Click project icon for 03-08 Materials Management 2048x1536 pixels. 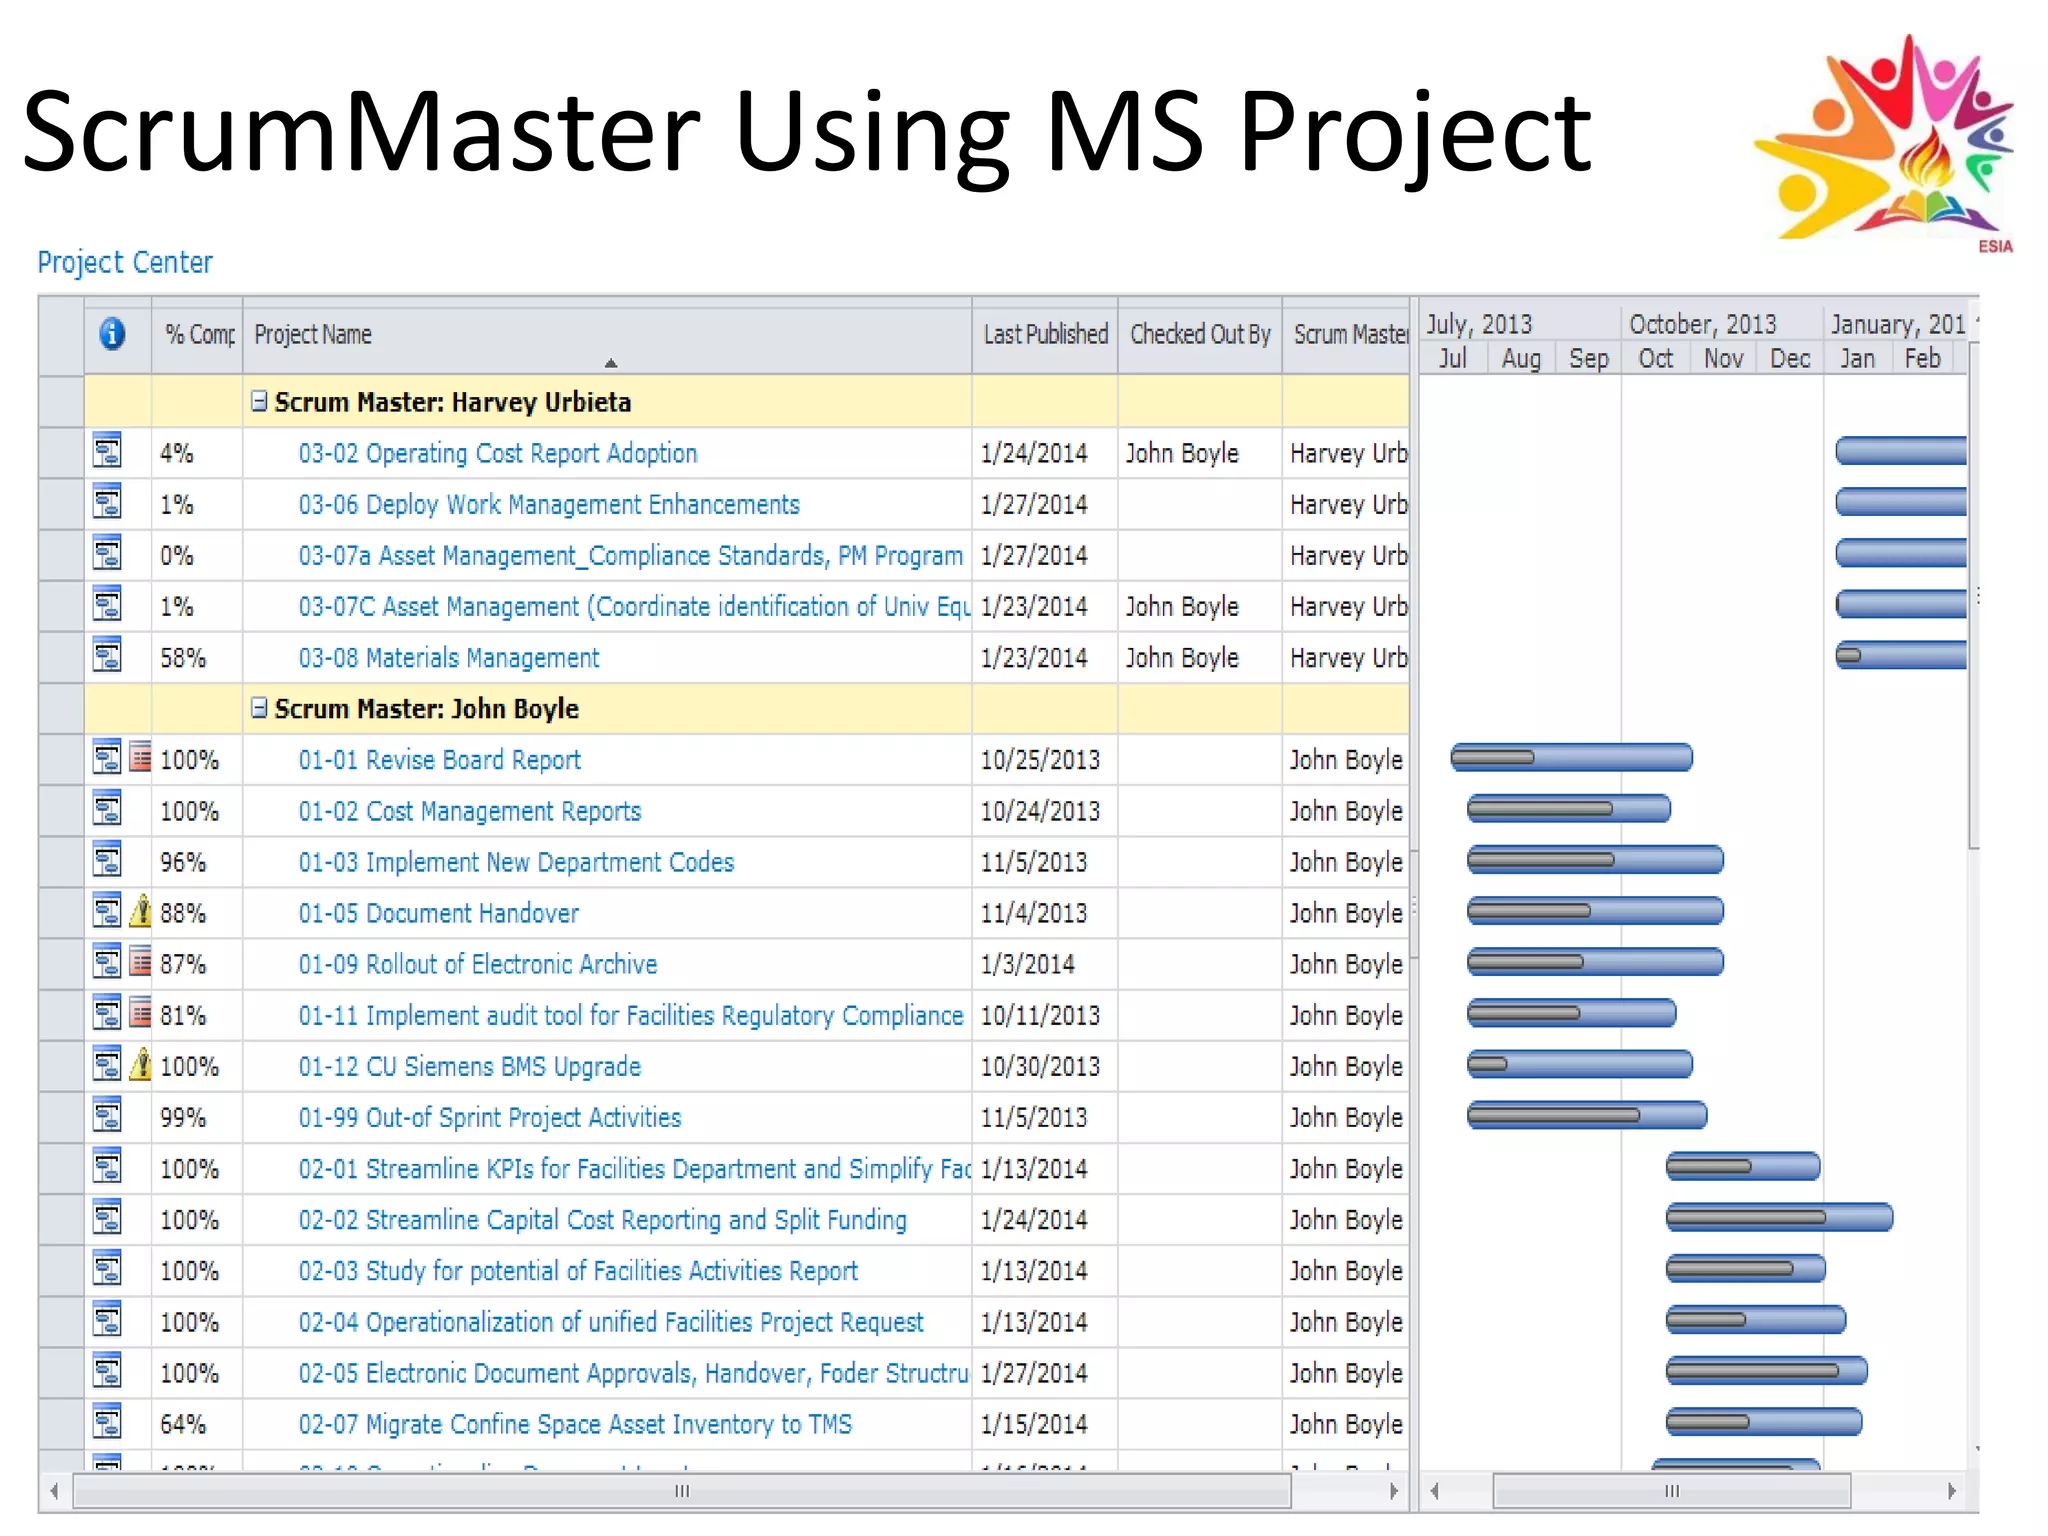107,655
